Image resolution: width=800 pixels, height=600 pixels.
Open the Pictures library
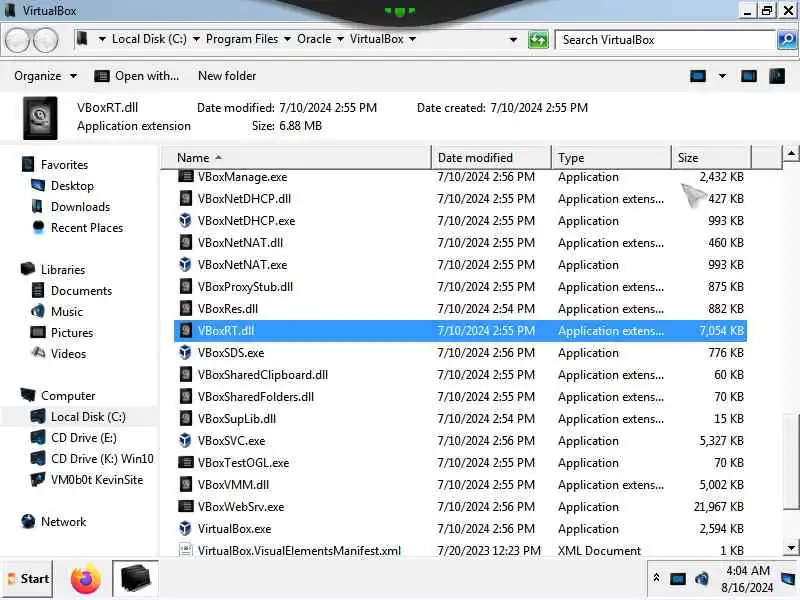72,332
